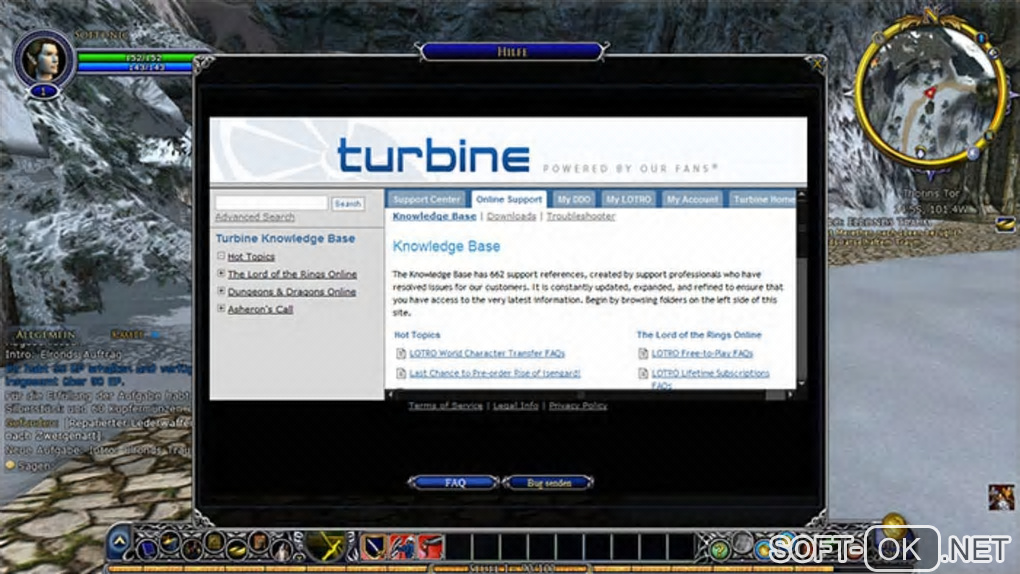Click the white robed figure icon on toolbar

pyautogui.click(x=283, y=551)
